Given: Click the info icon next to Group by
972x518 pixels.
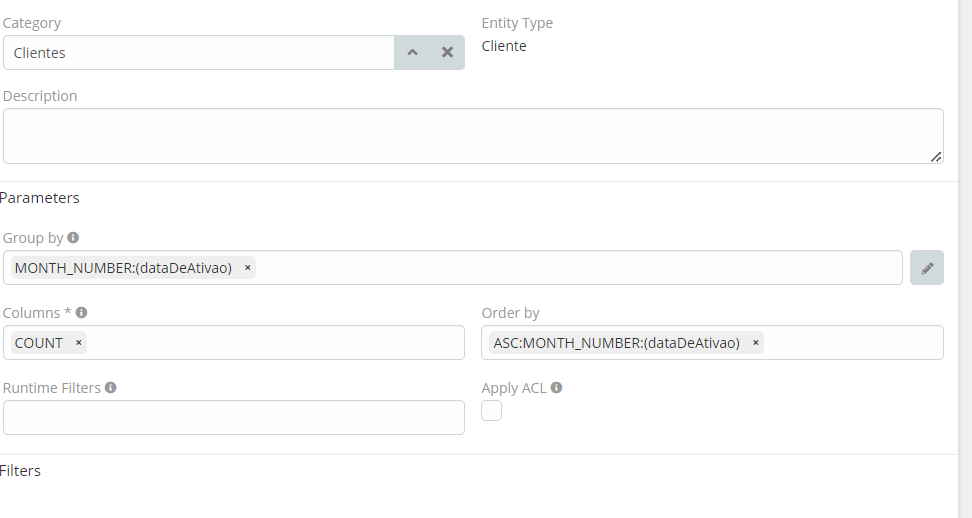Looking at the screenshot, I should (x=73, y=238).
